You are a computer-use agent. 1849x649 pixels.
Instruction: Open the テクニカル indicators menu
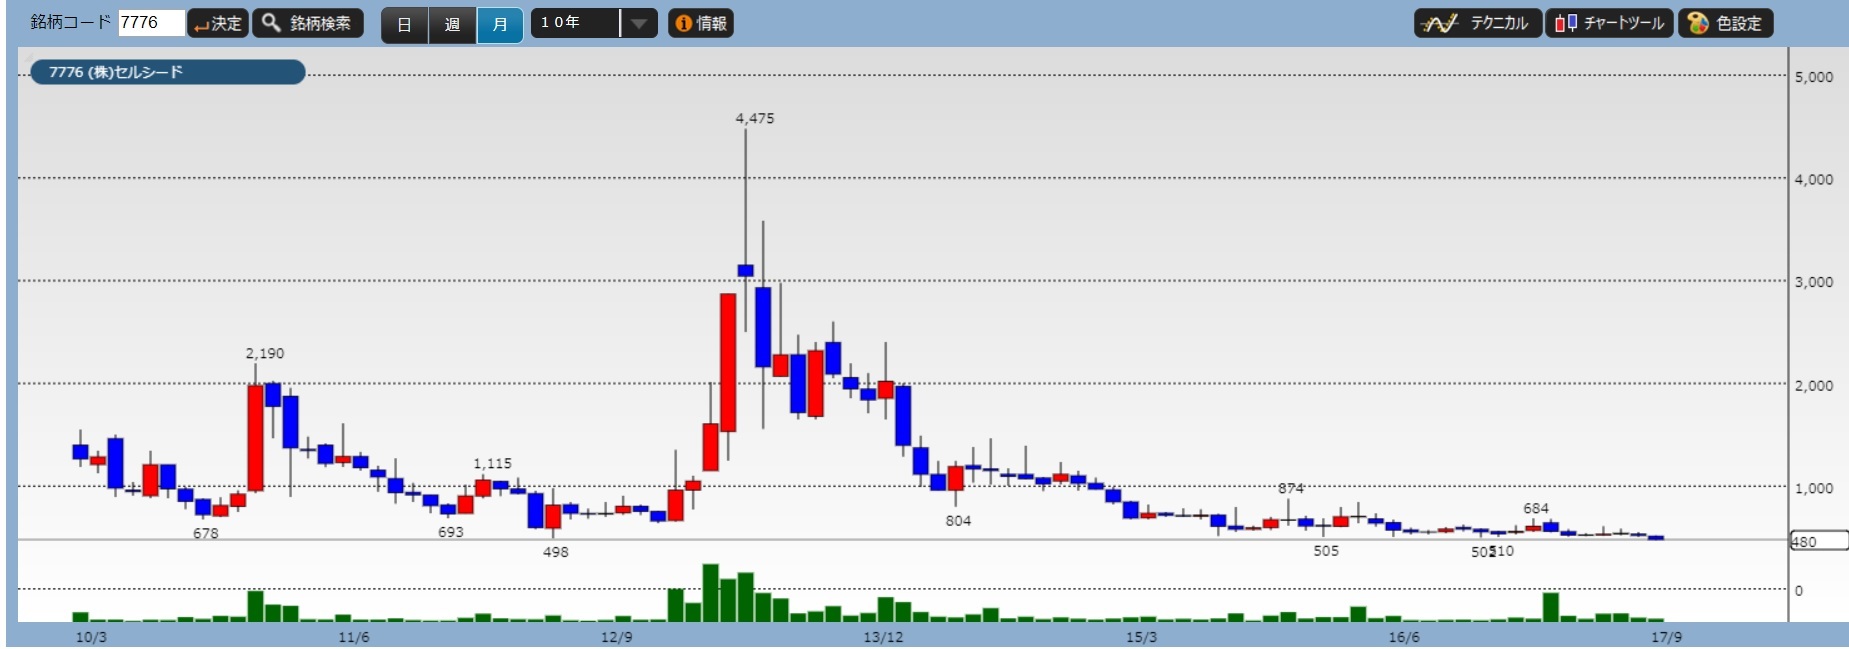[1478, 23]
